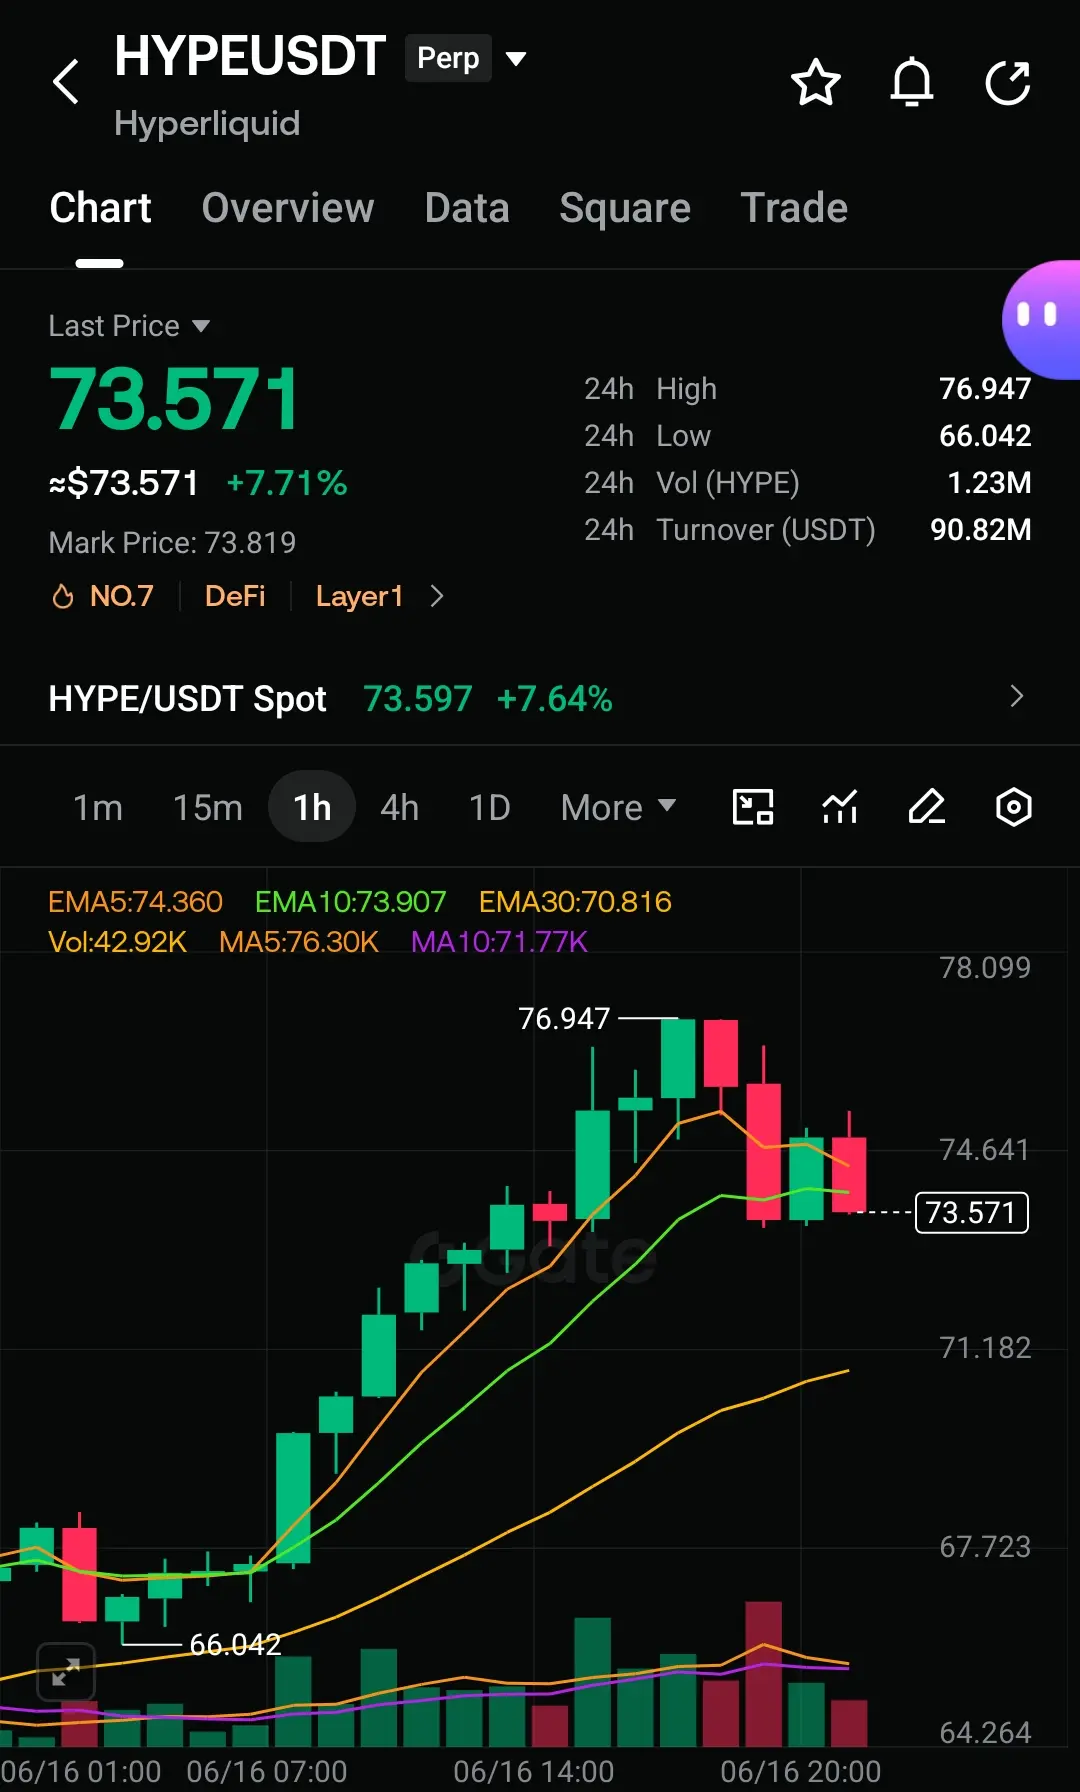Expand tags with the chevron after Layer1
This screenshot has width=1080, height=1792.
click(436, 597)
